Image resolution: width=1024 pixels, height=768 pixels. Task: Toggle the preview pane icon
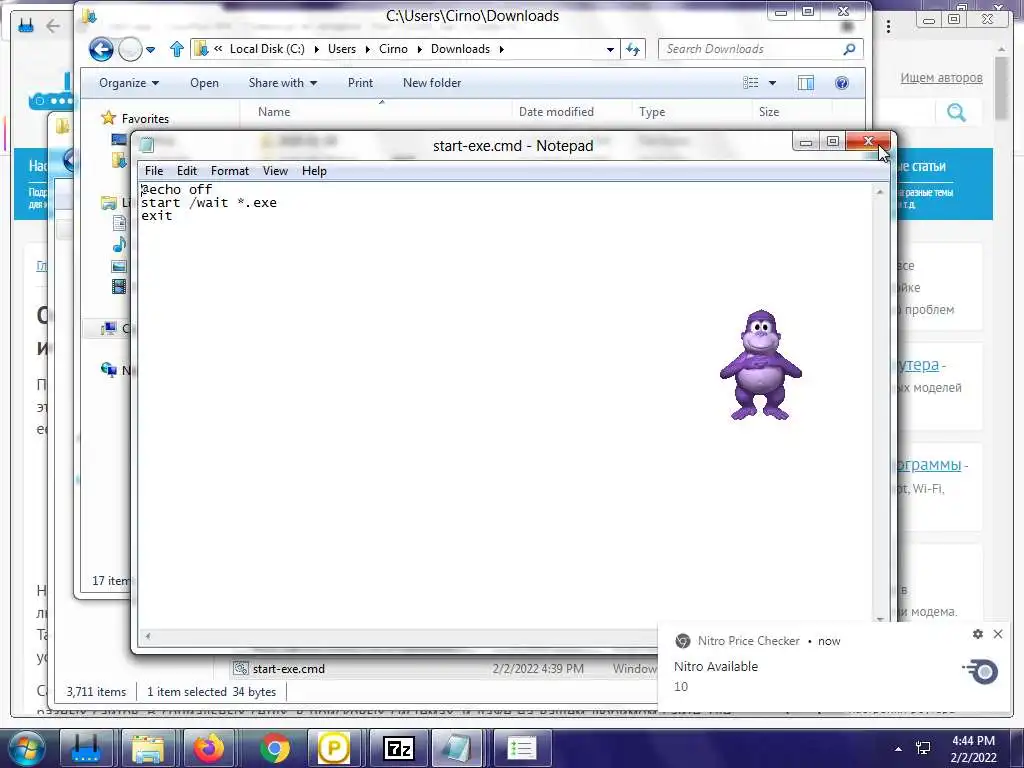tap(806, 83)
